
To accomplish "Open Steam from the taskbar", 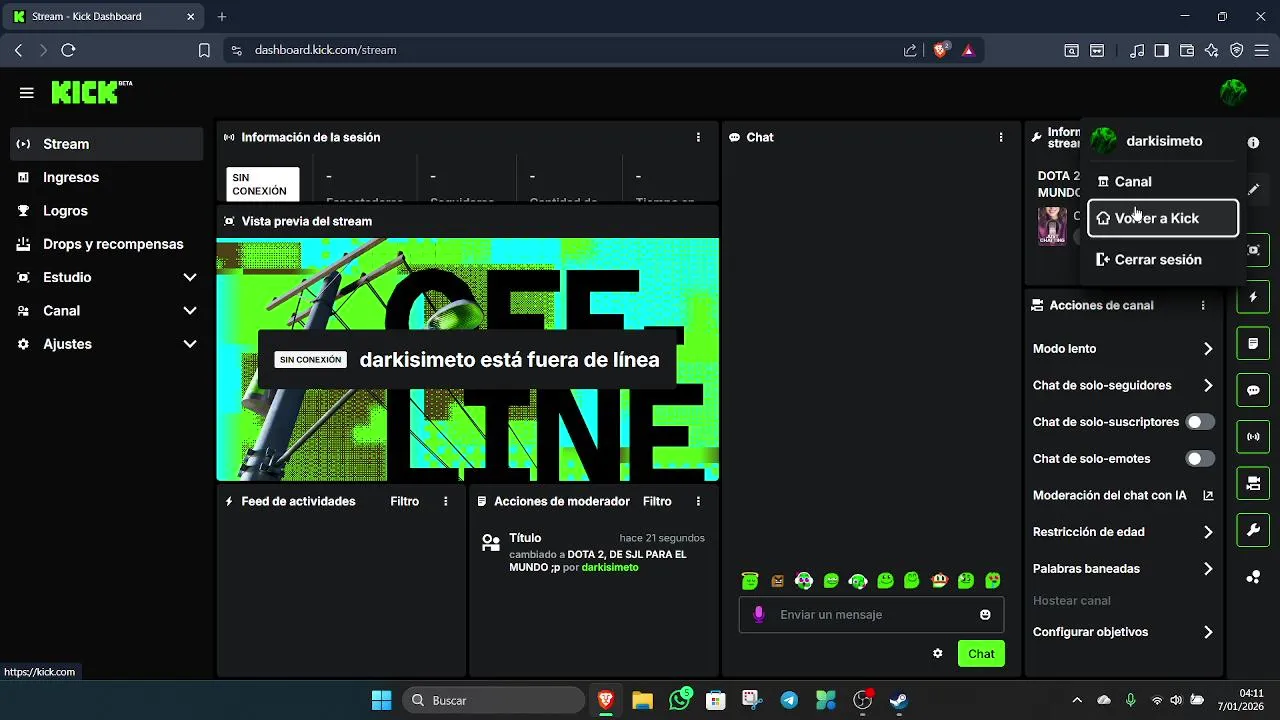I will (x=899, y=700).
